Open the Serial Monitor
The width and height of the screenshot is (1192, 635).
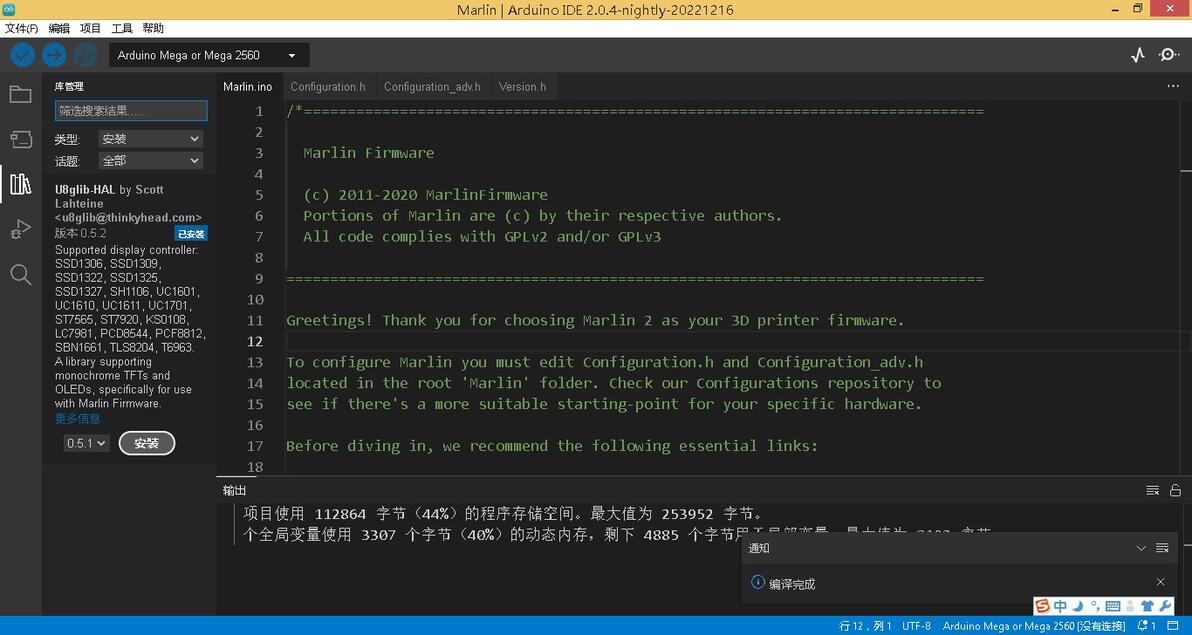pos(1168,55)
